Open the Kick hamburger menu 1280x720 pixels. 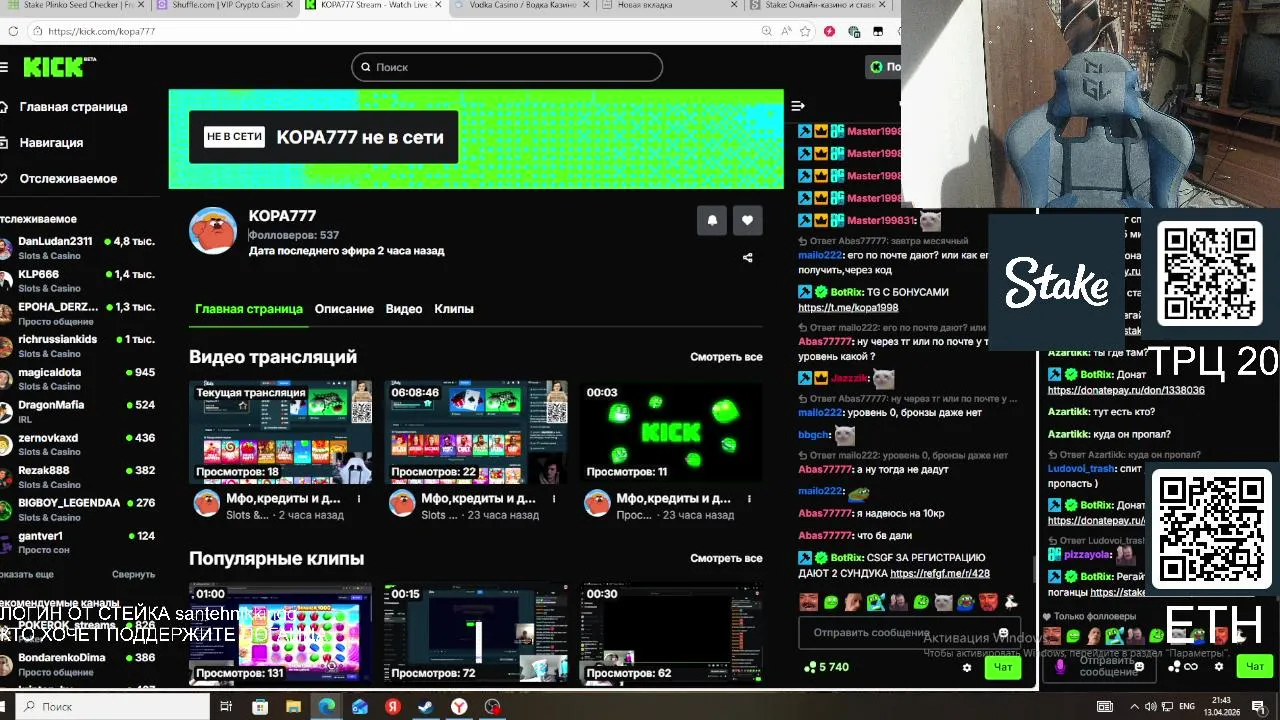click(4, 67)
